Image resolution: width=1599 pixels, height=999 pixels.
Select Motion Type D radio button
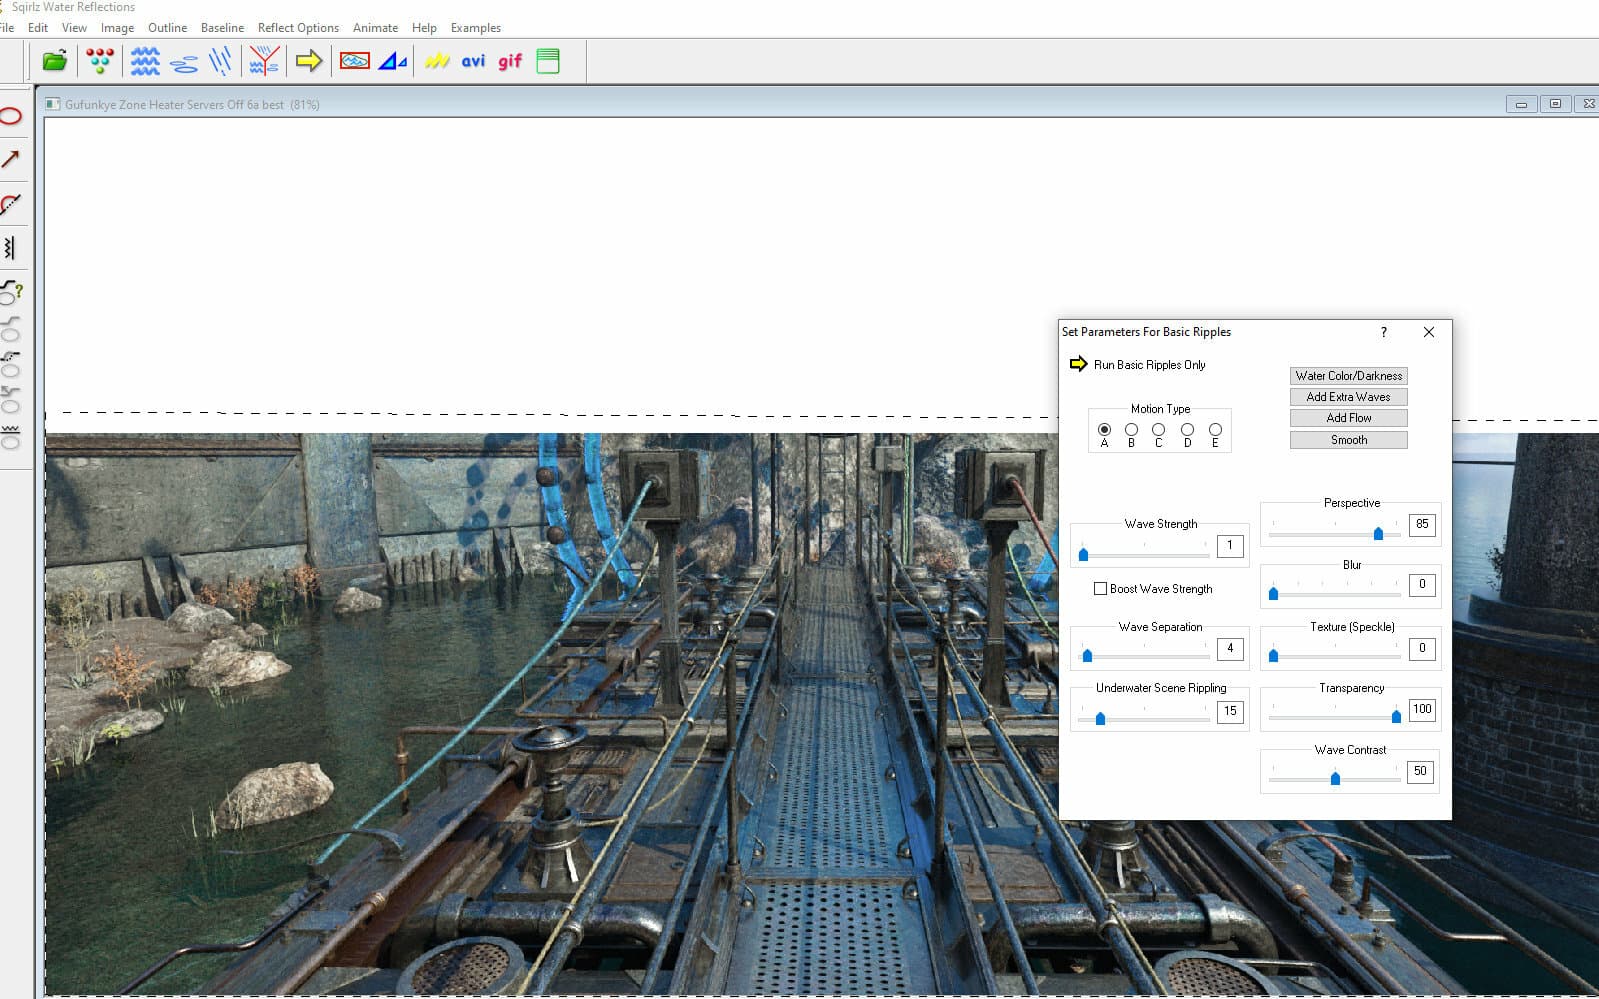tap(1187, 430)
